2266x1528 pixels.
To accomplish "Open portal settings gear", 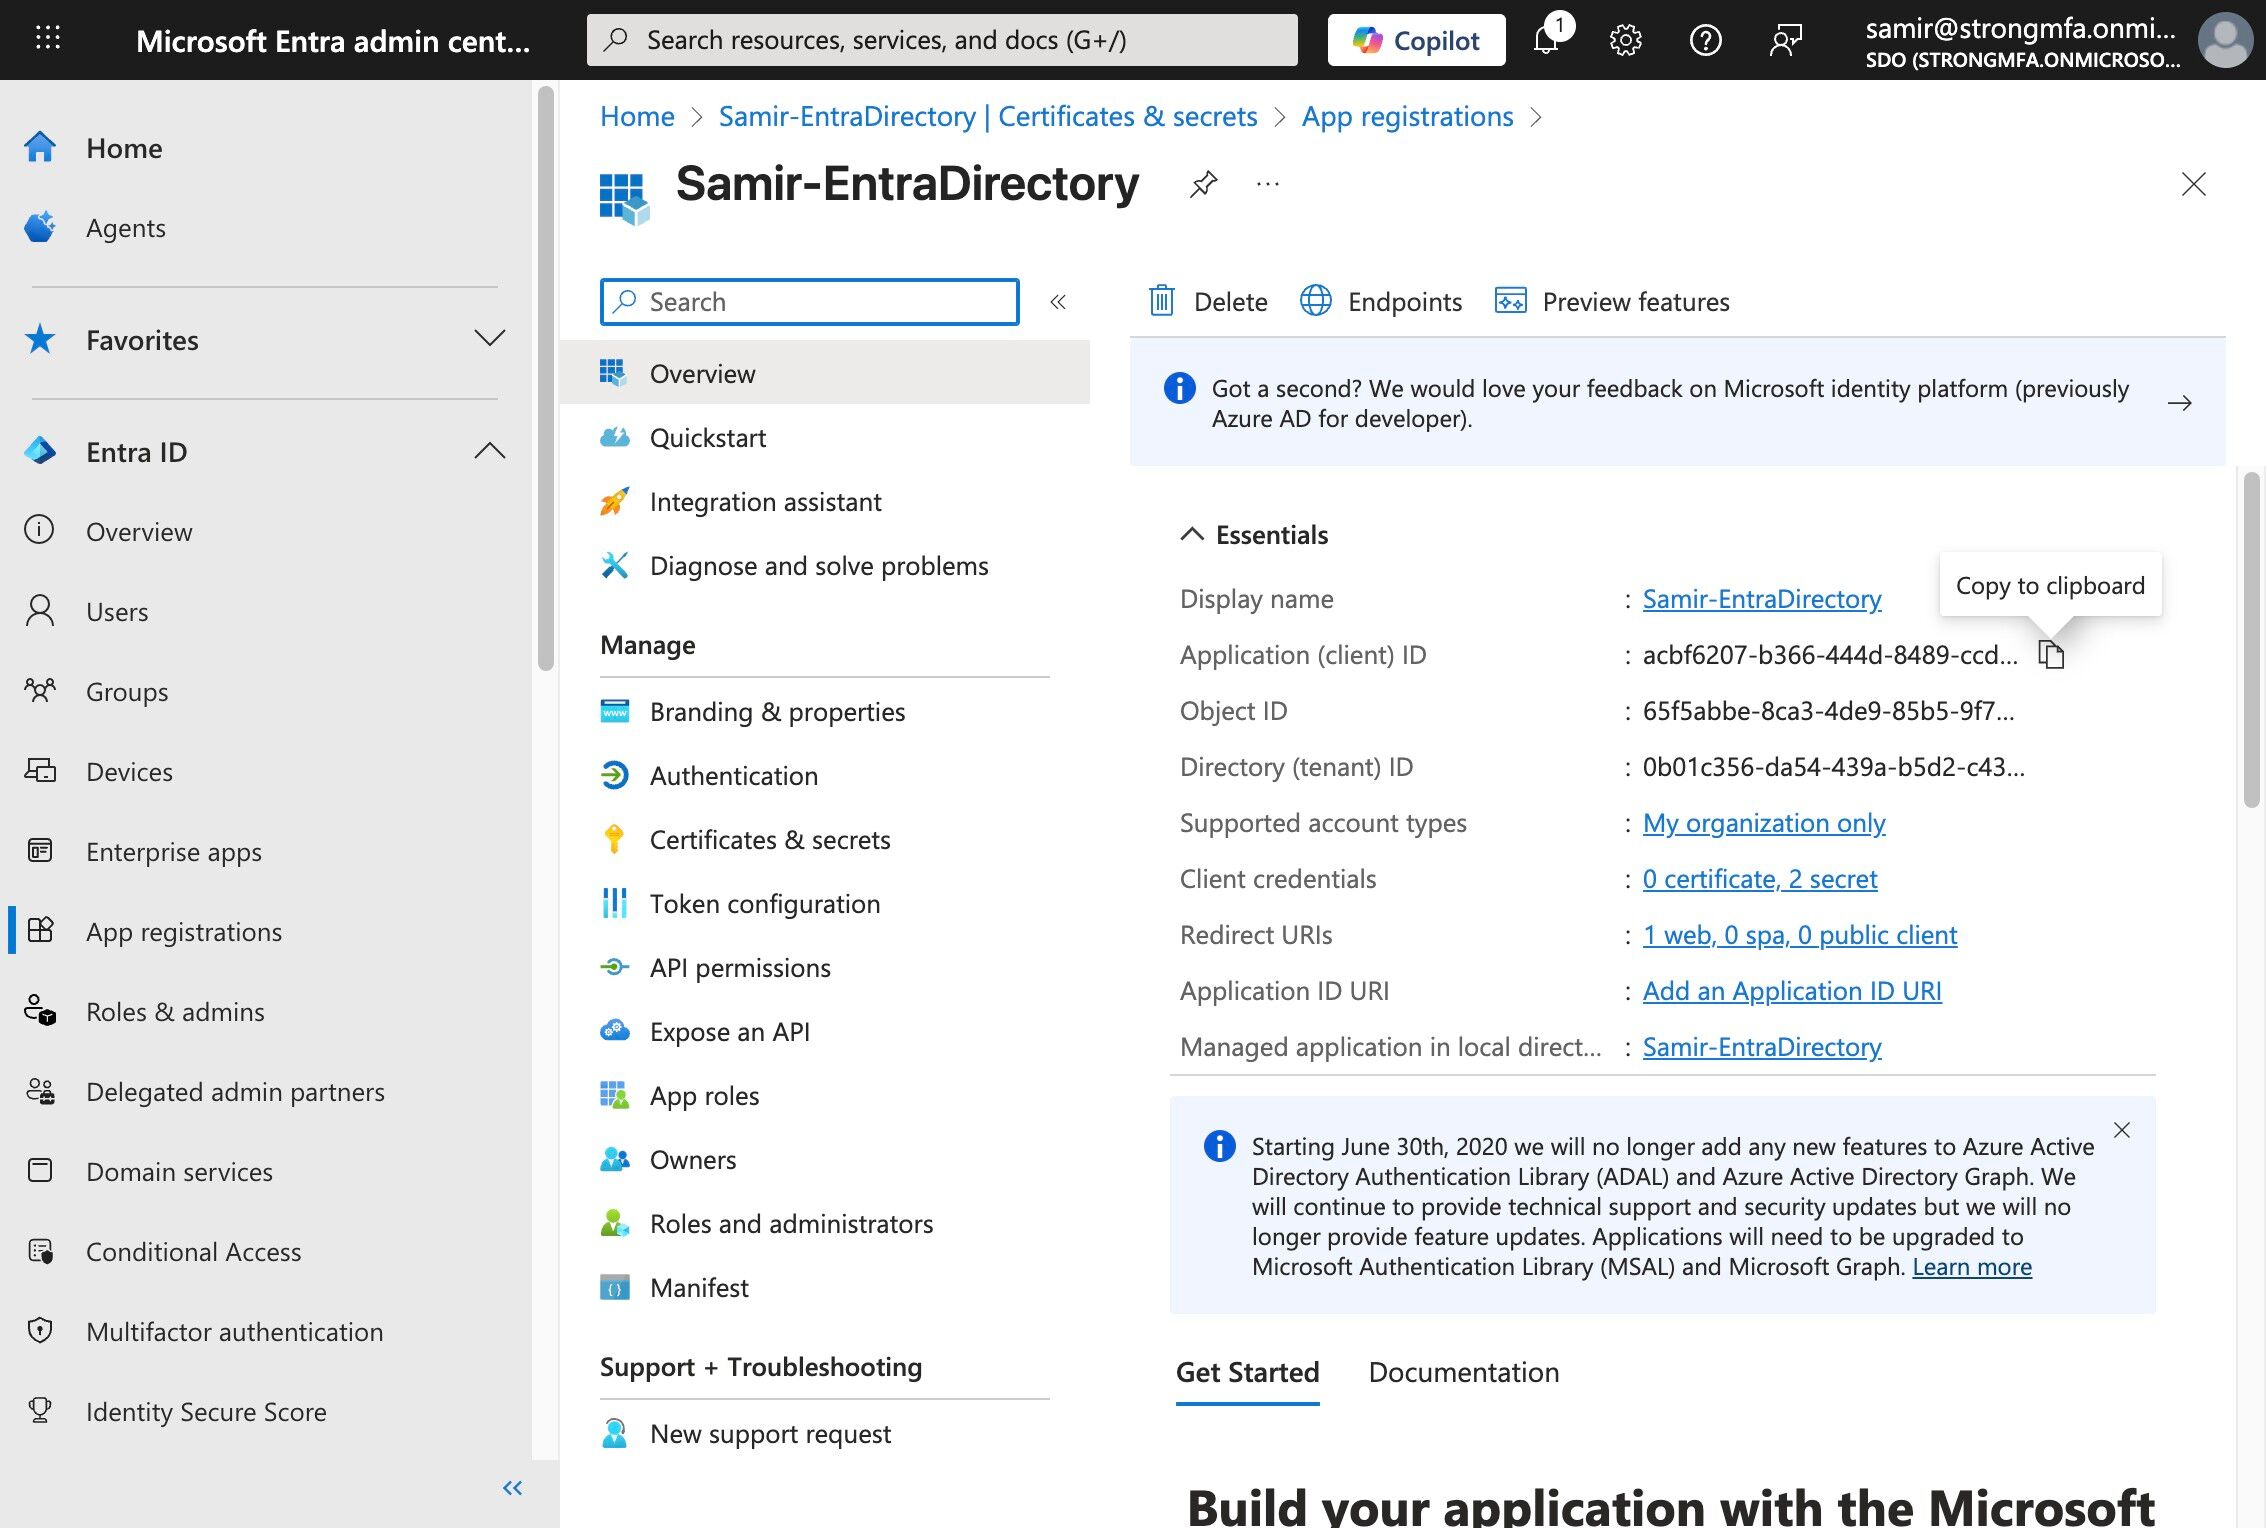I will [x=1625, y=40].
